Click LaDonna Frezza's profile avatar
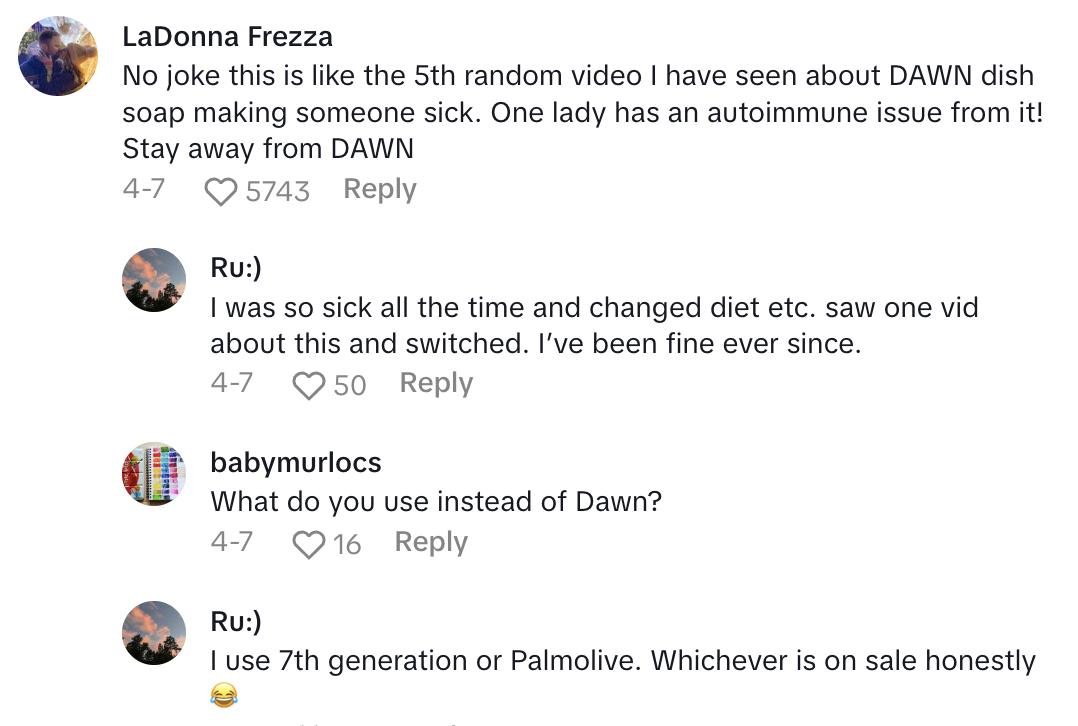Screen dimensions: 1078x726 click(57, 53)
